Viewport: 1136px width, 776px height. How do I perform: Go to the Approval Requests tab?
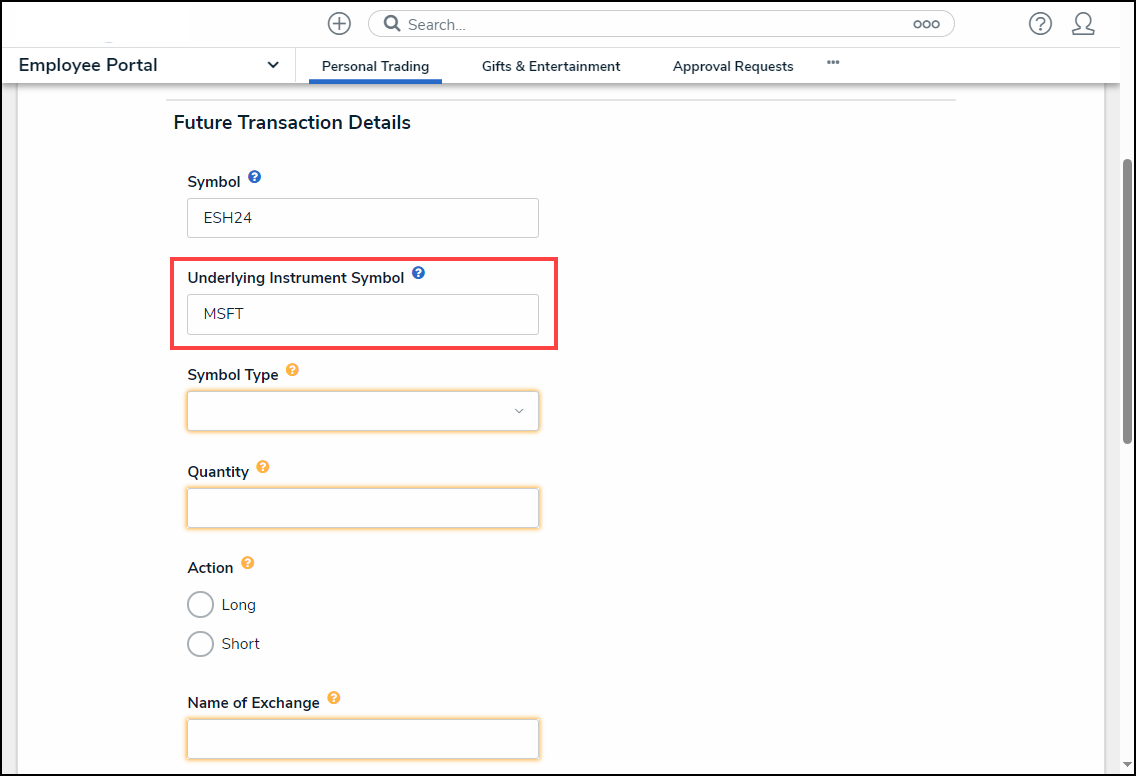click(733, 66)
